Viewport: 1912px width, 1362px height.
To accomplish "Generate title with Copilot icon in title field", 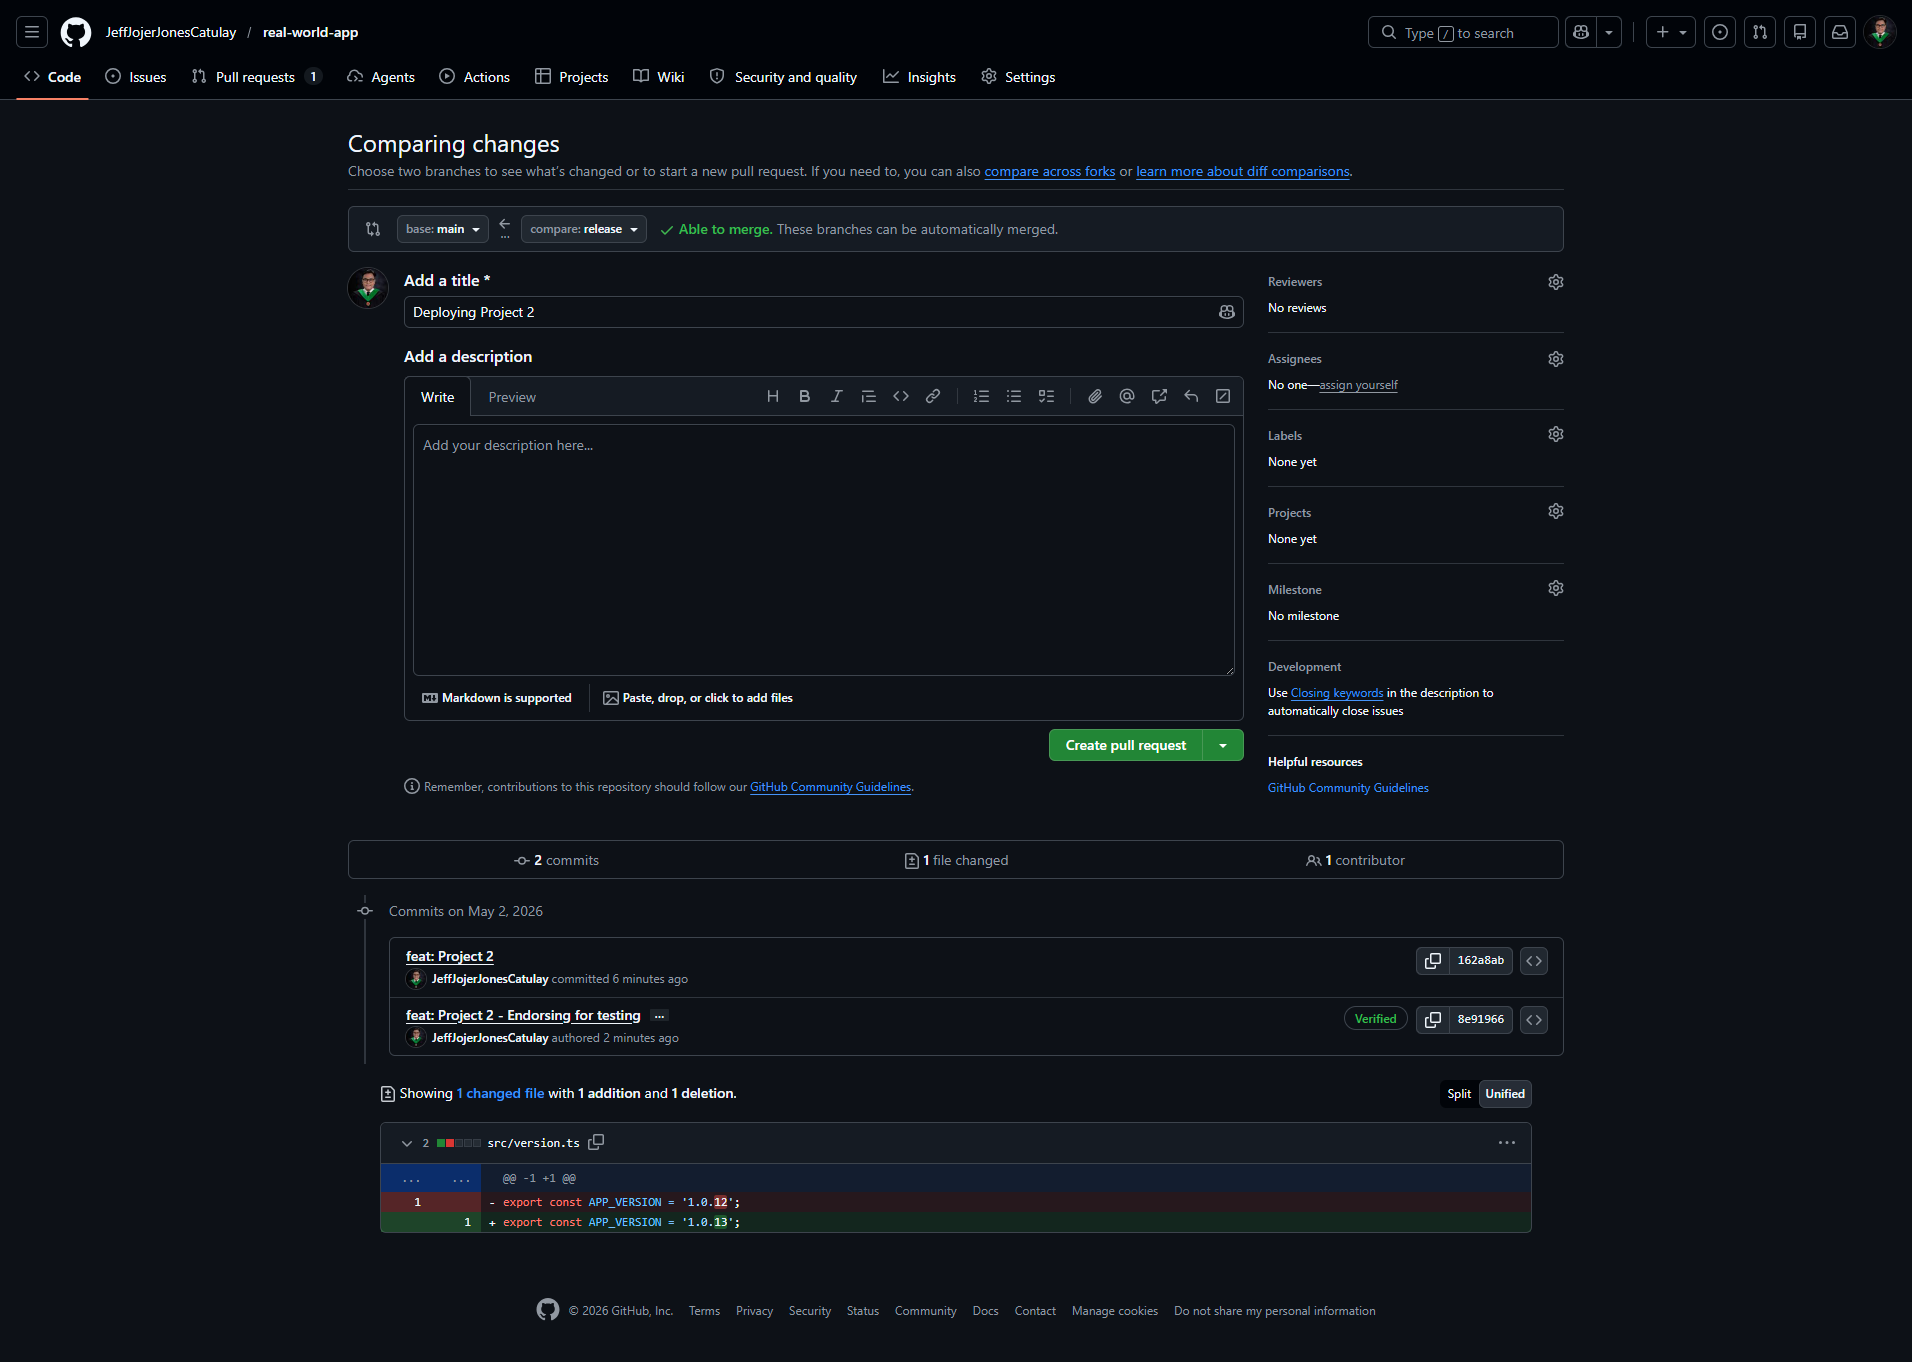I will [1227, 312].
